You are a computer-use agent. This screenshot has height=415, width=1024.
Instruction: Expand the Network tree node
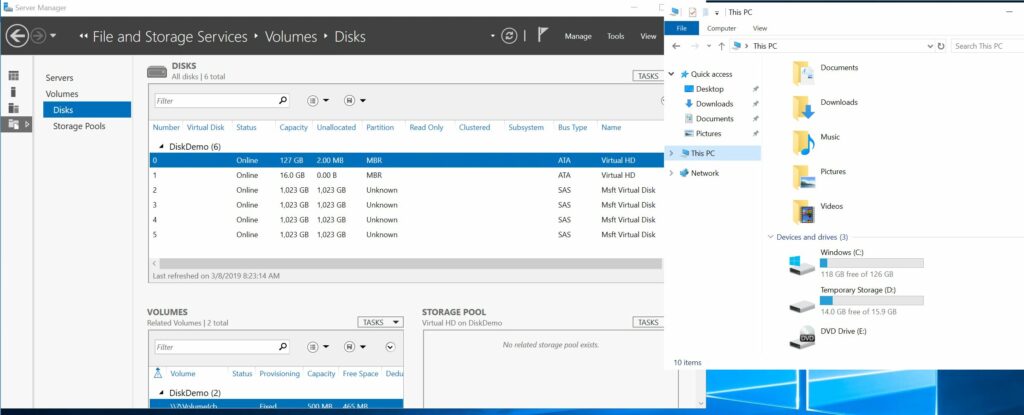pos(671,173)
